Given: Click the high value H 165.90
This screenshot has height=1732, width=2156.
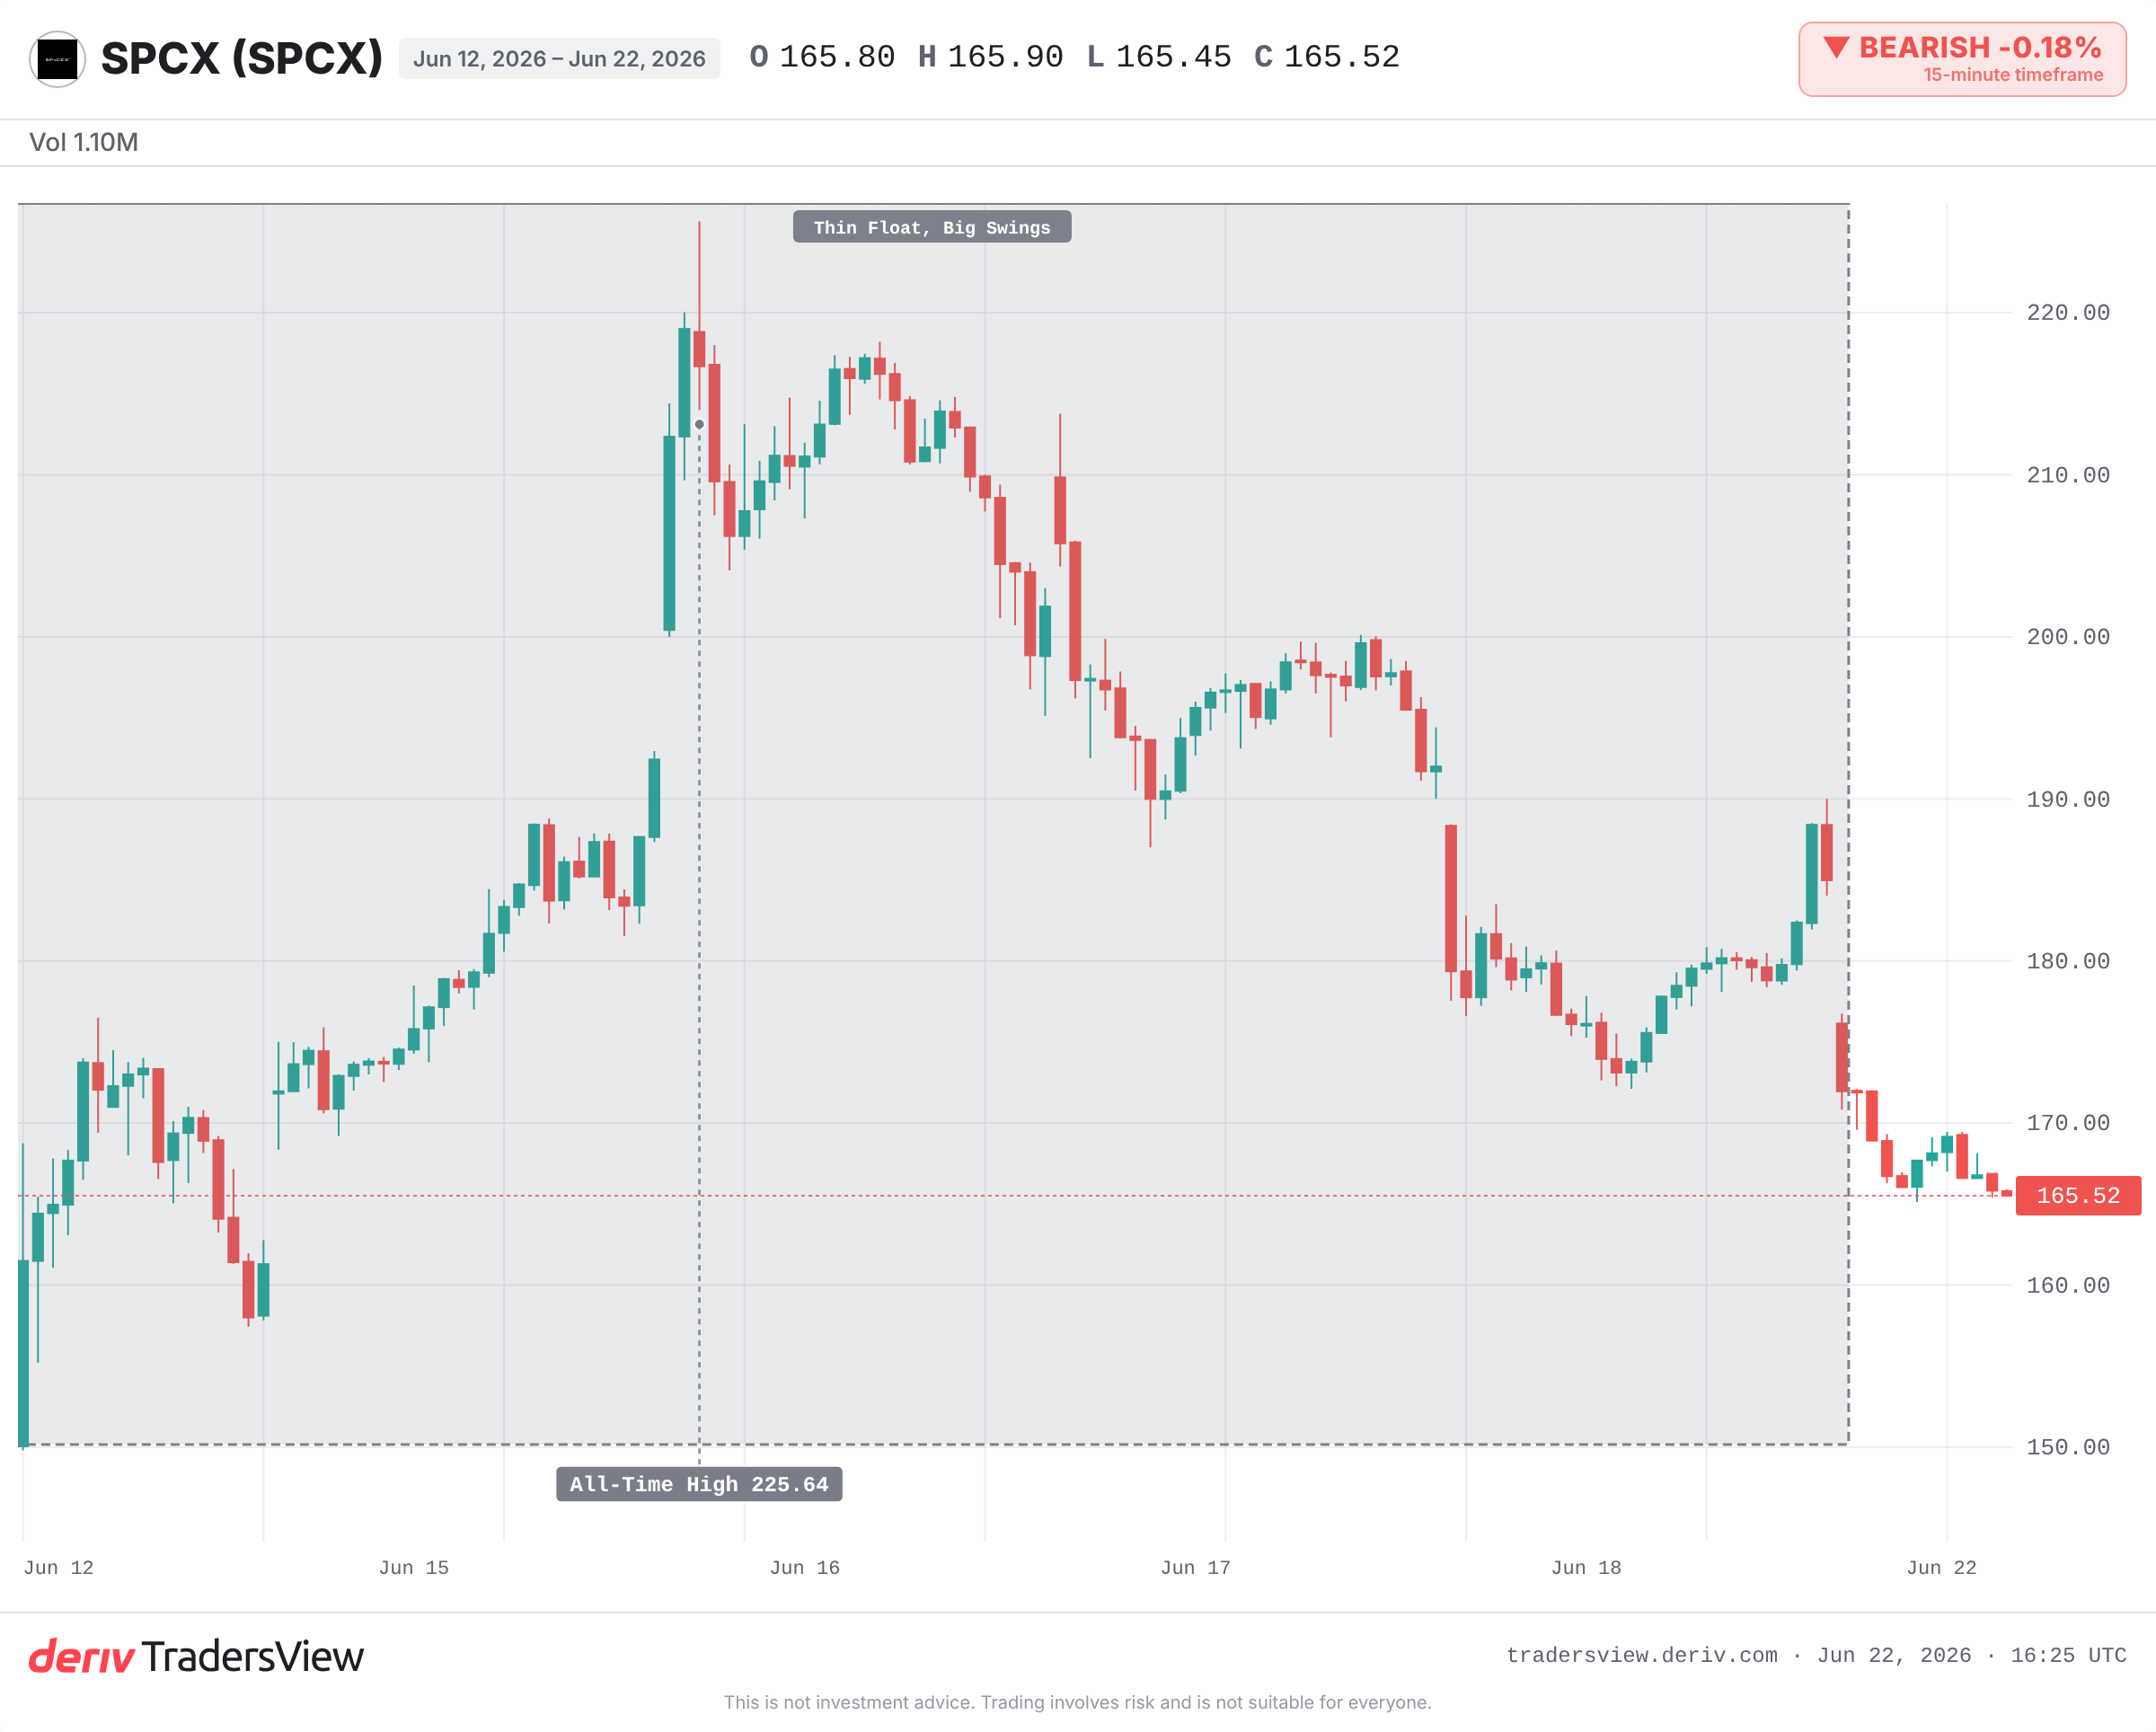Looking at the screenshot, I should tap(990, 57).
